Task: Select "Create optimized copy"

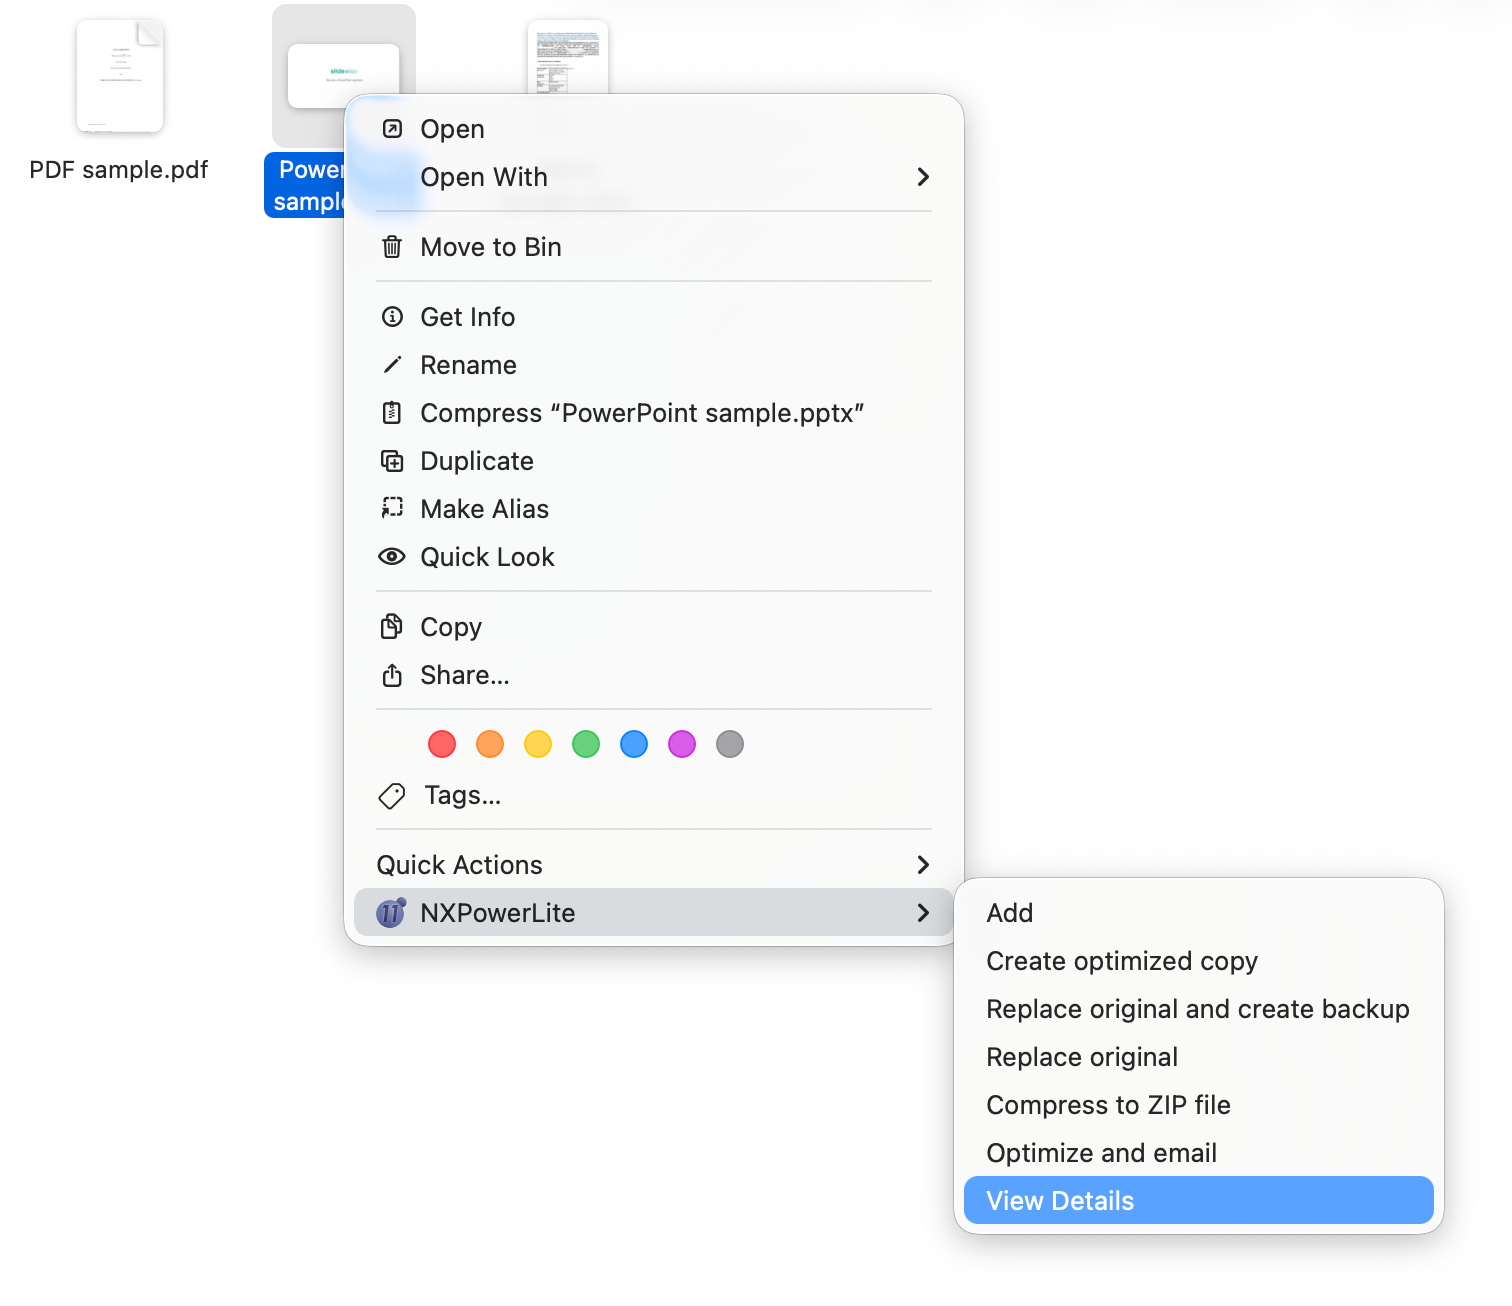Action: (1122, 961)
